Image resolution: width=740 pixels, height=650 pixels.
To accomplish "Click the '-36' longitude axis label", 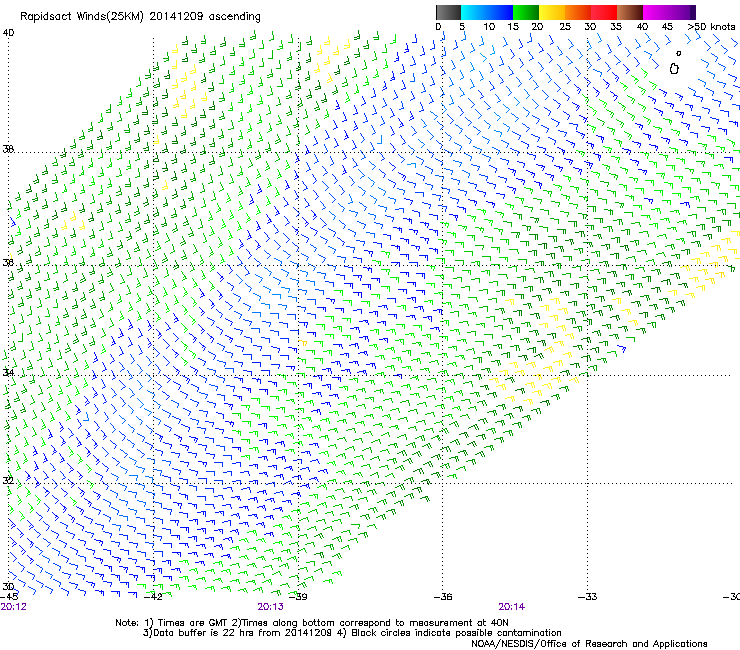I will [443, 597].
